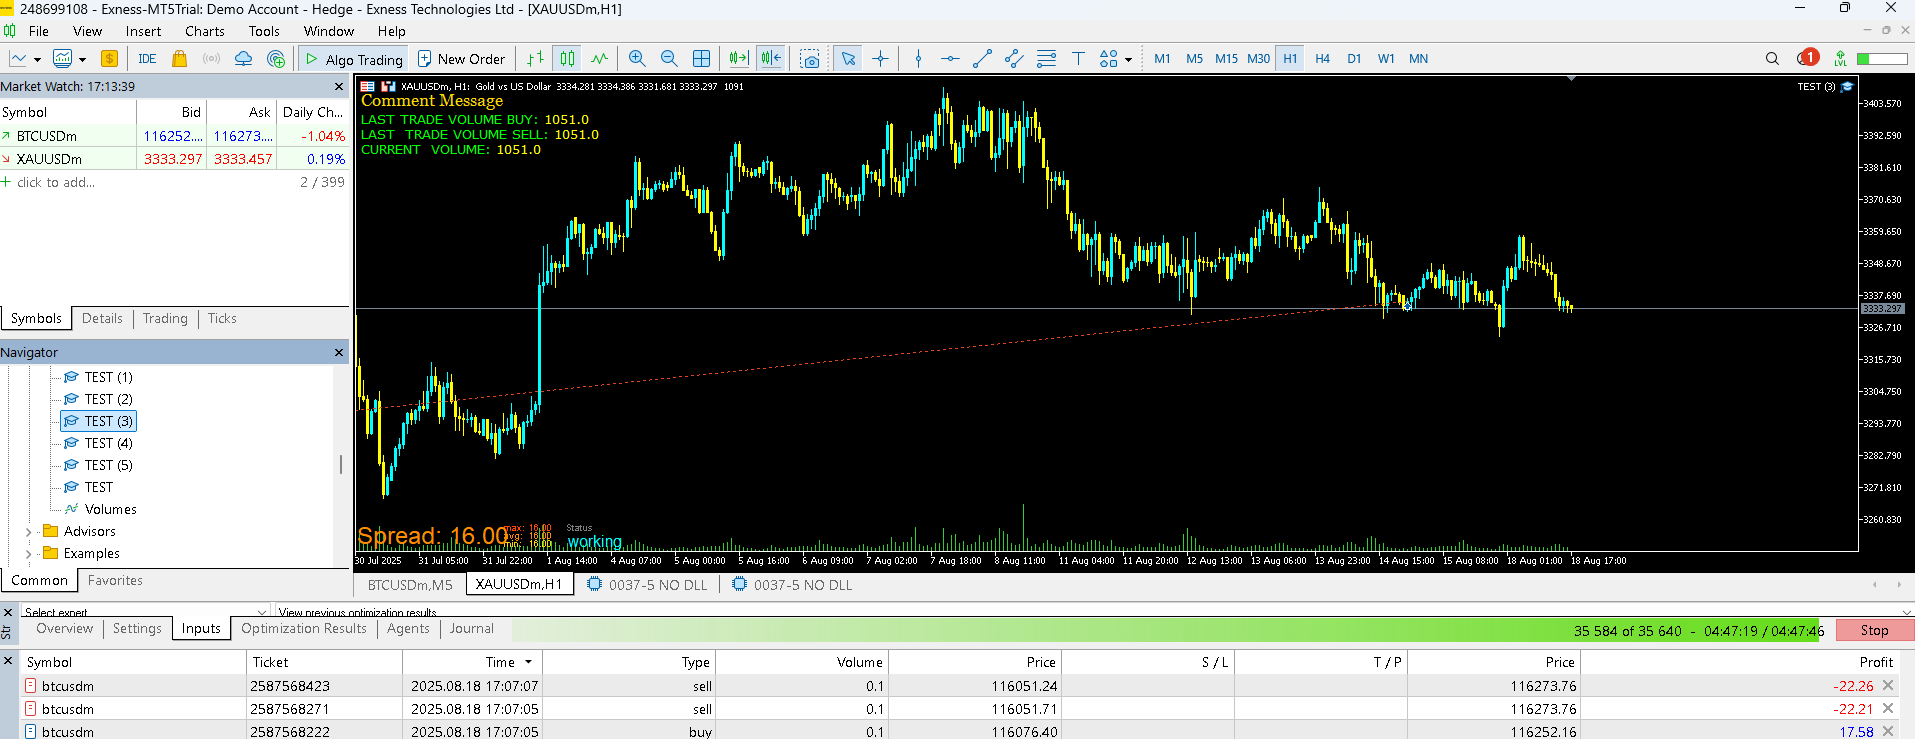This screenshot has width=1915, height=739.
Task: Switch to the Ticks tab in Market Watch
Action: (222, 318)
